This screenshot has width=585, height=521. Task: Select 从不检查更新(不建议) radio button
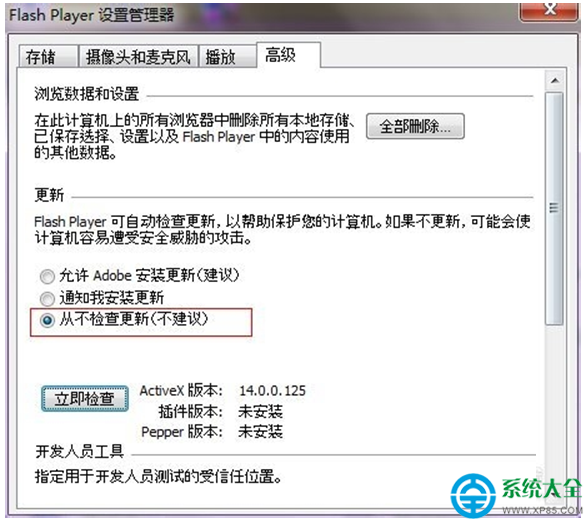[x=47, y=321]
